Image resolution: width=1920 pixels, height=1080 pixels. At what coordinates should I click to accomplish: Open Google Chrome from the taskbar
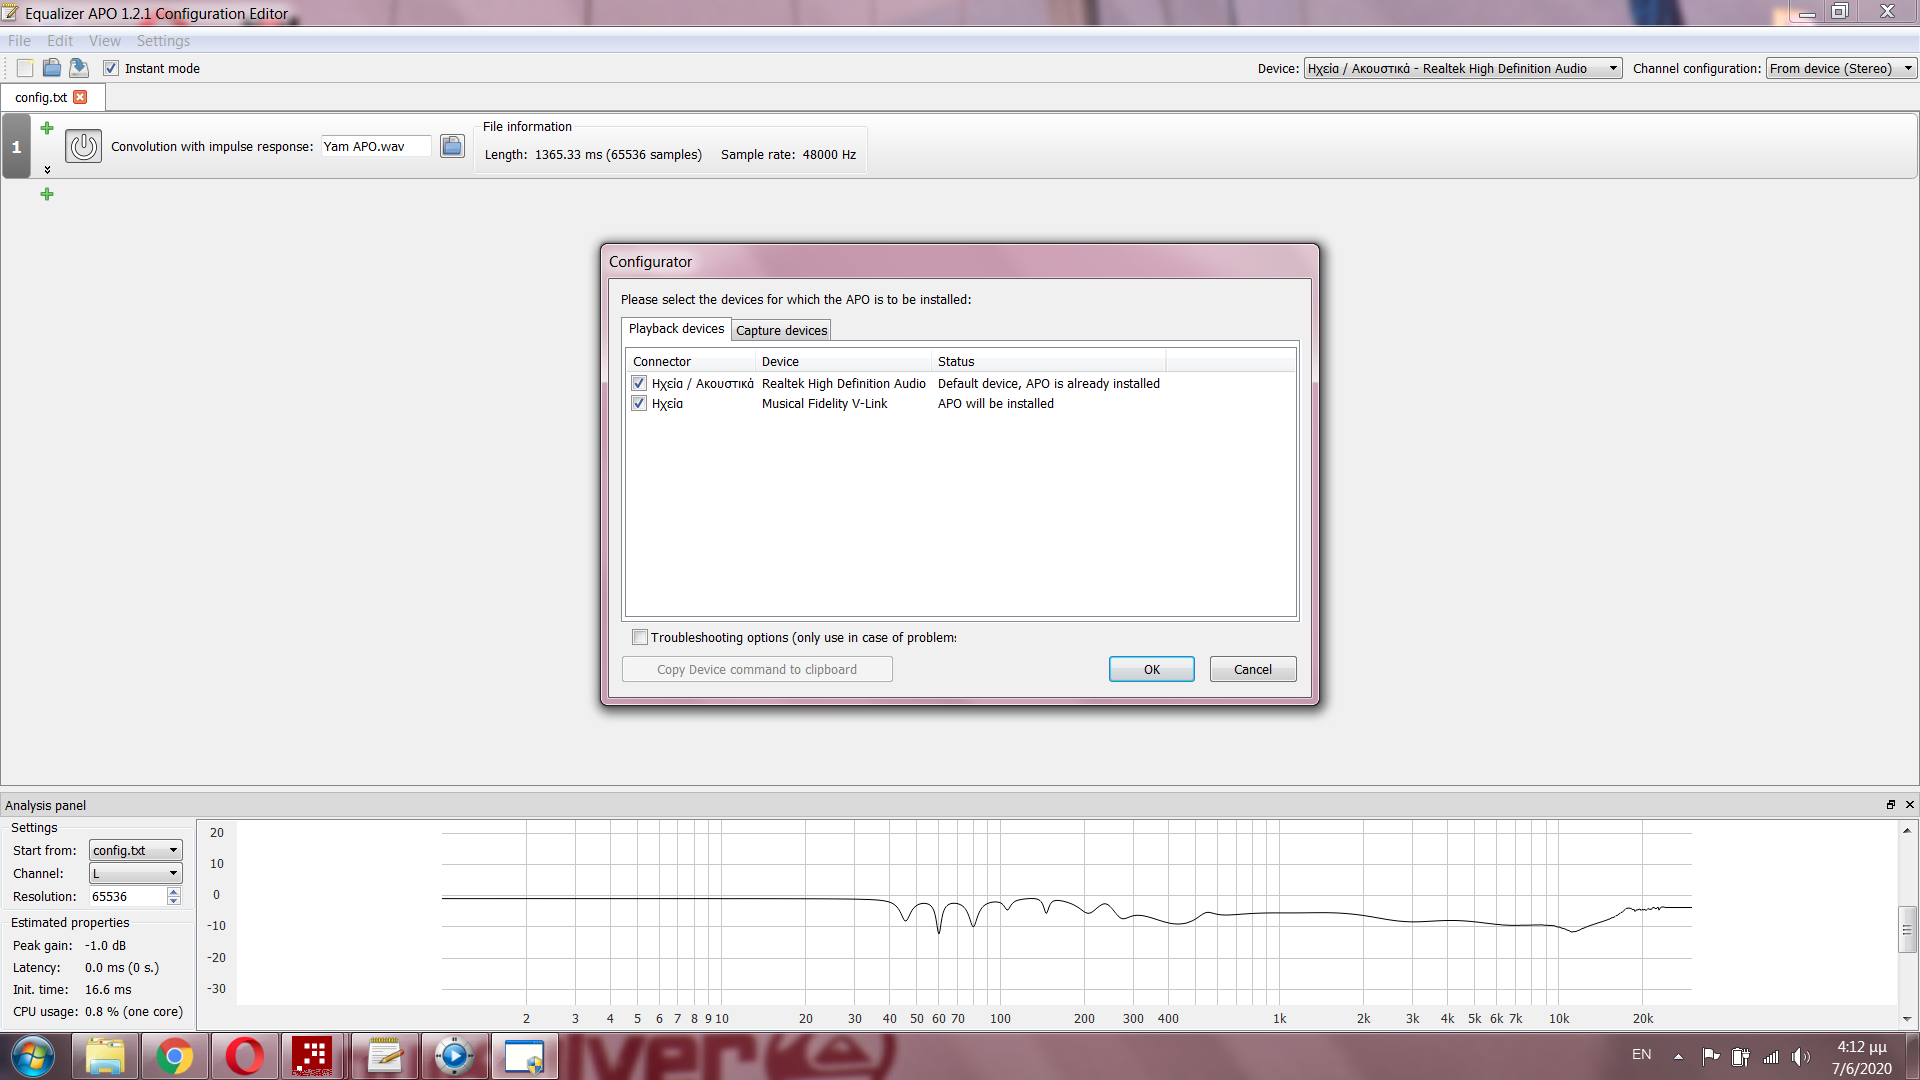[x=174, y=1056]
